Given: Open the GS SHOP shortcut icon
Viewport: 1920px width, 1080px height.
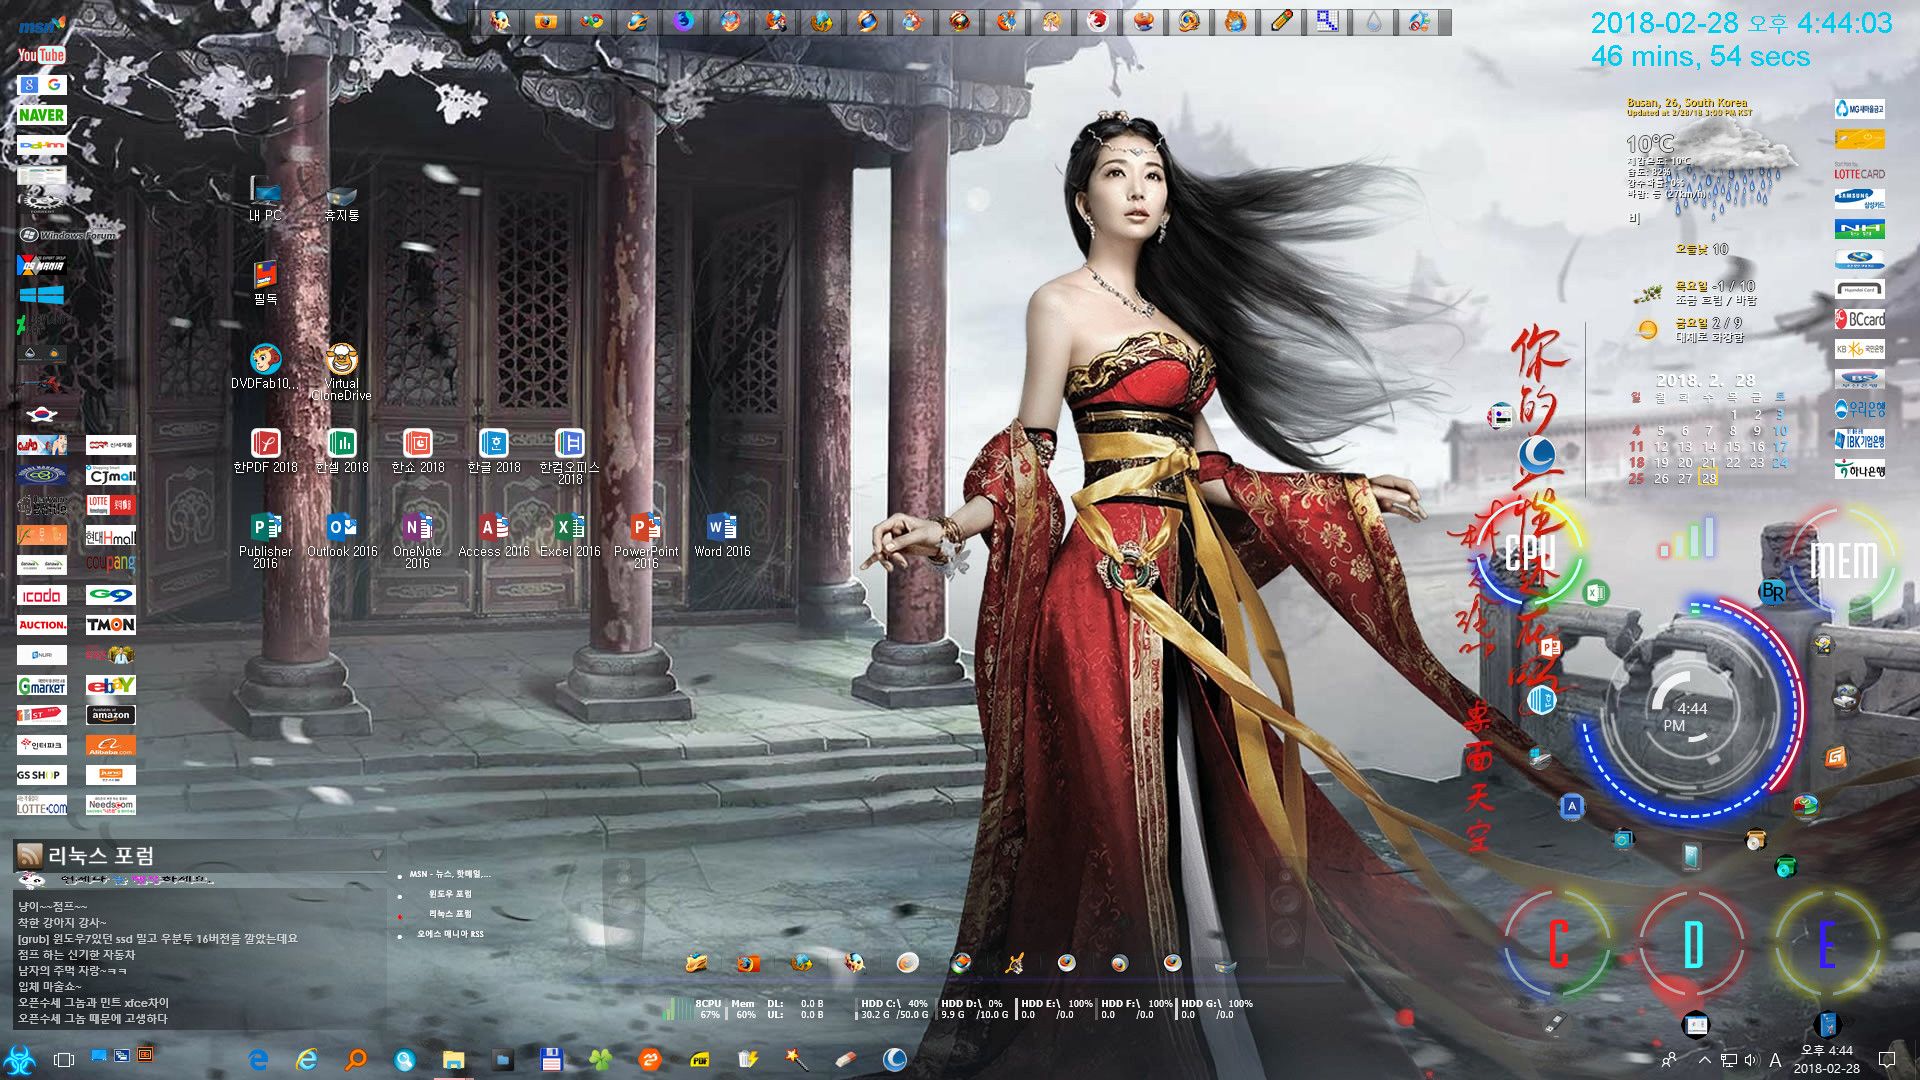Looking at the screenshot, I should (x=42, y=775).
